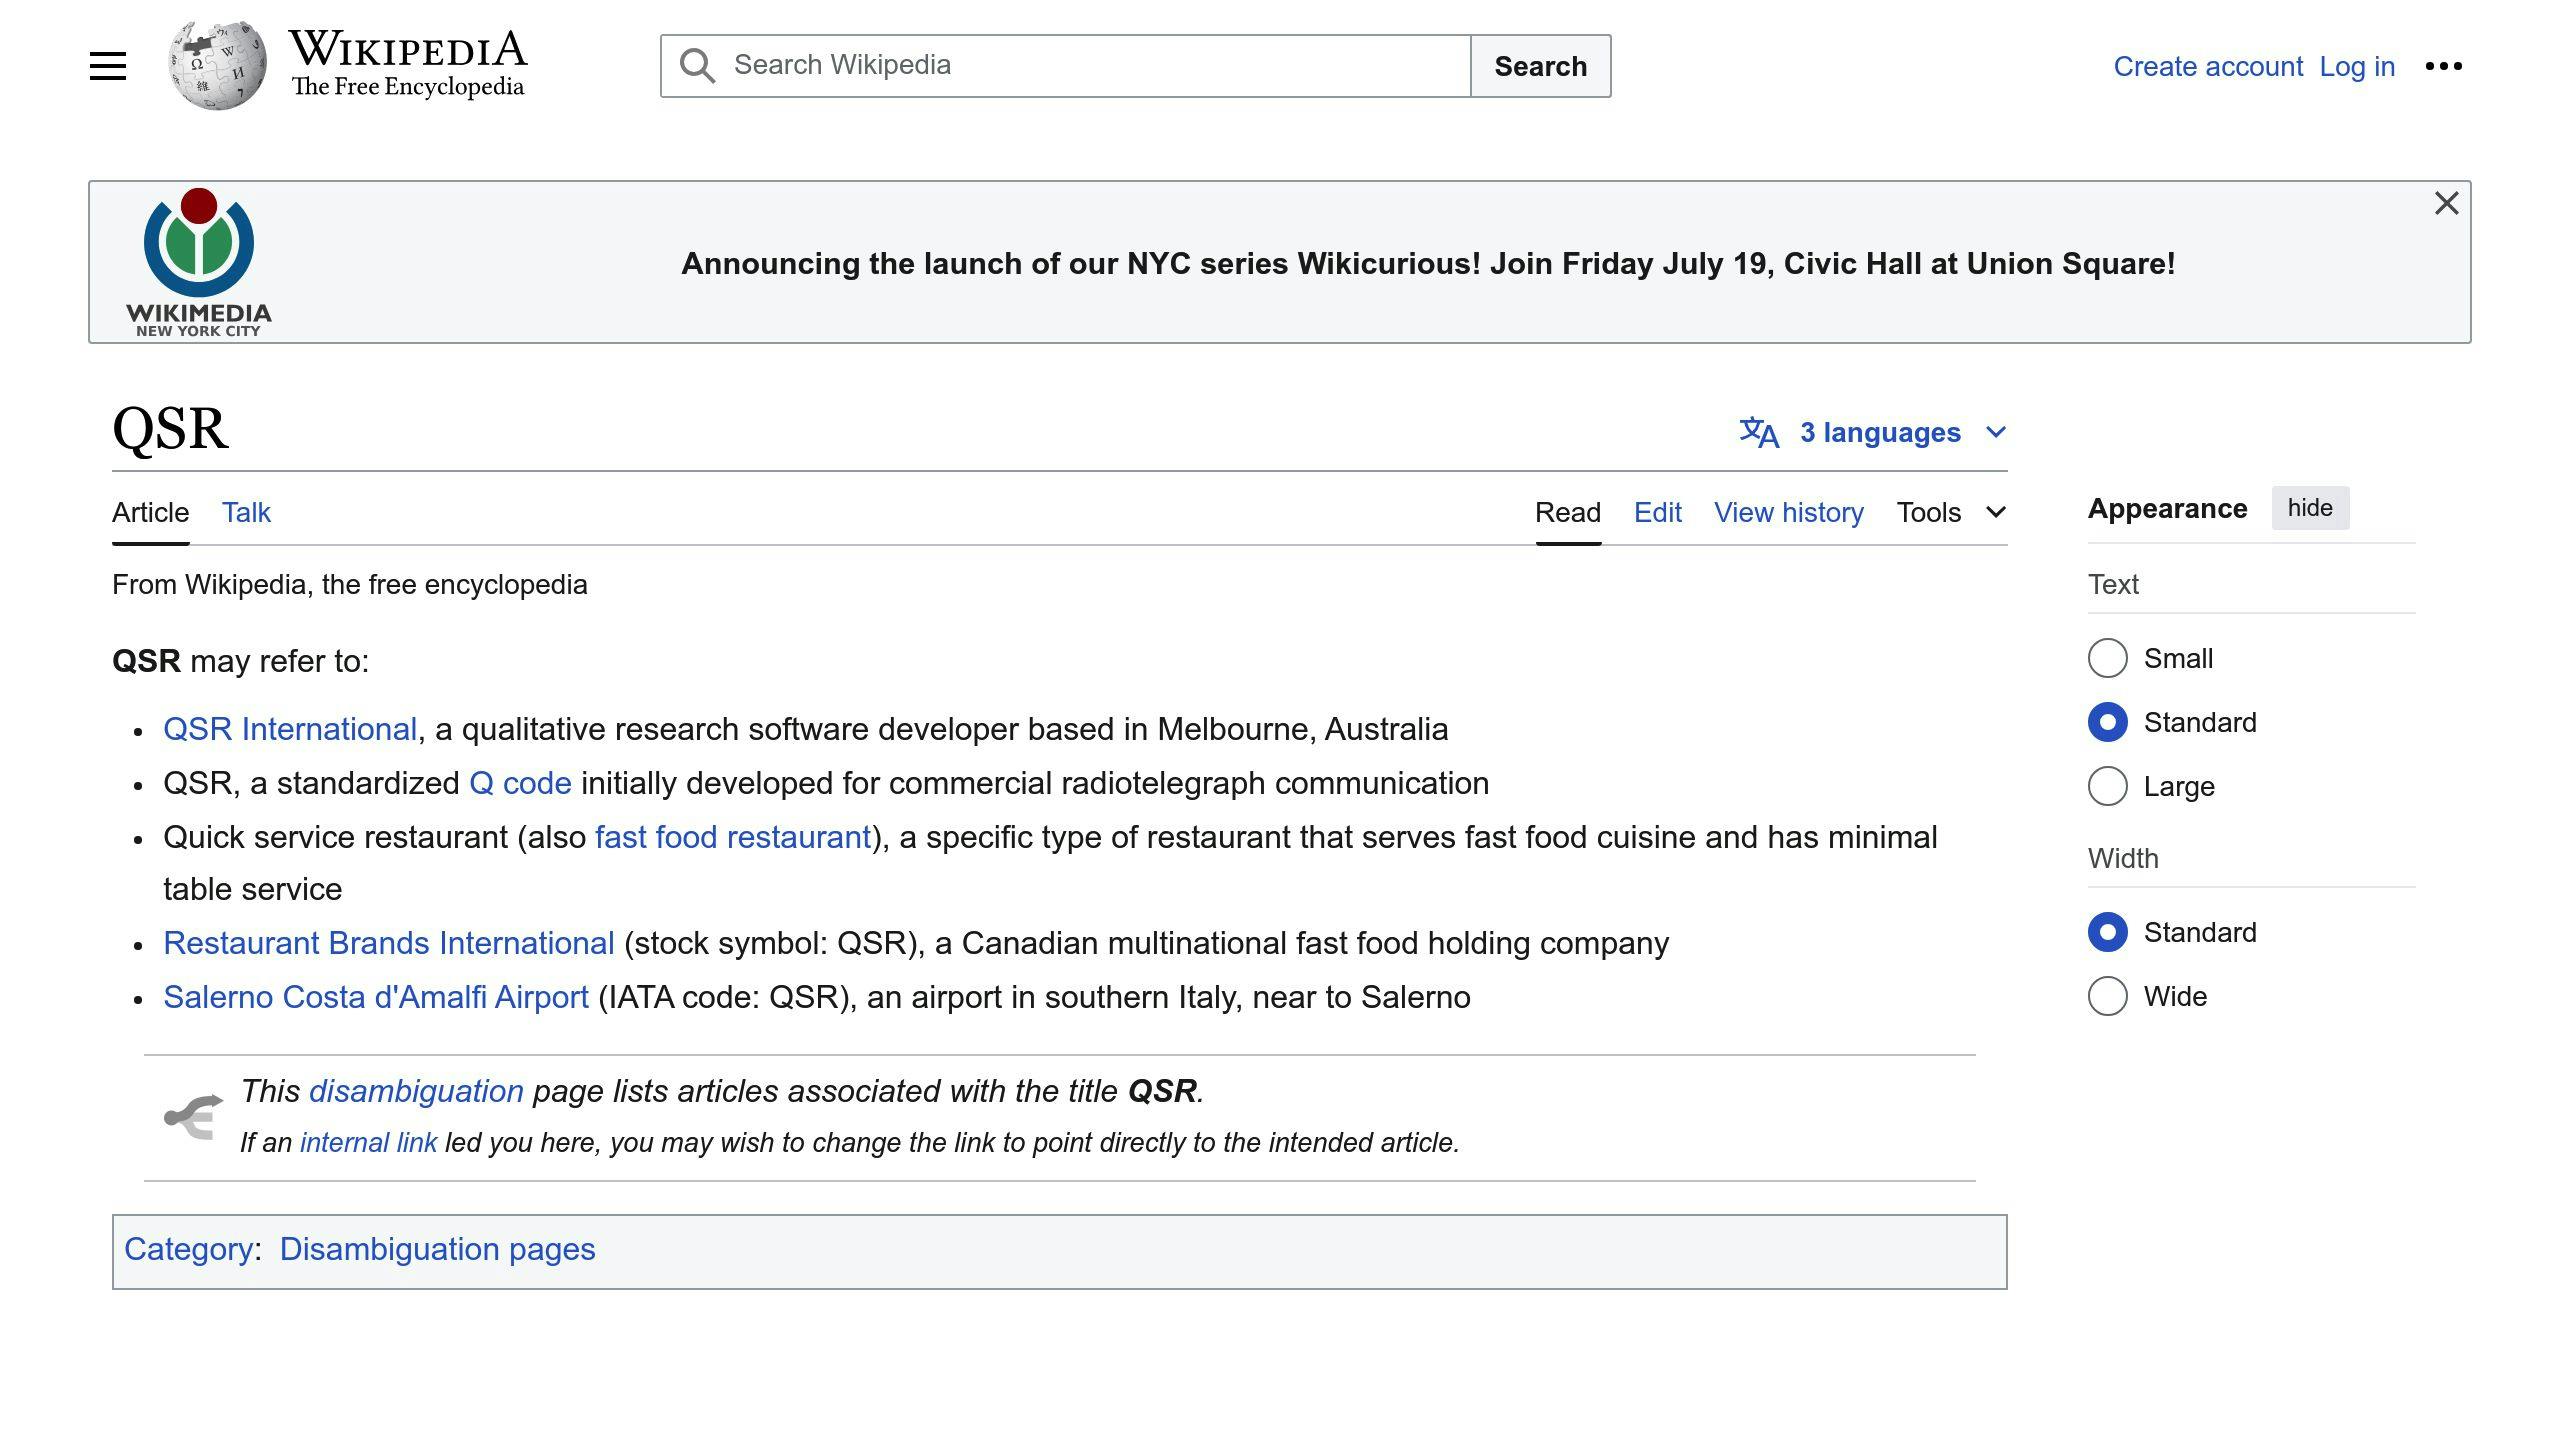Select Small text size

tap(2107, 658)
